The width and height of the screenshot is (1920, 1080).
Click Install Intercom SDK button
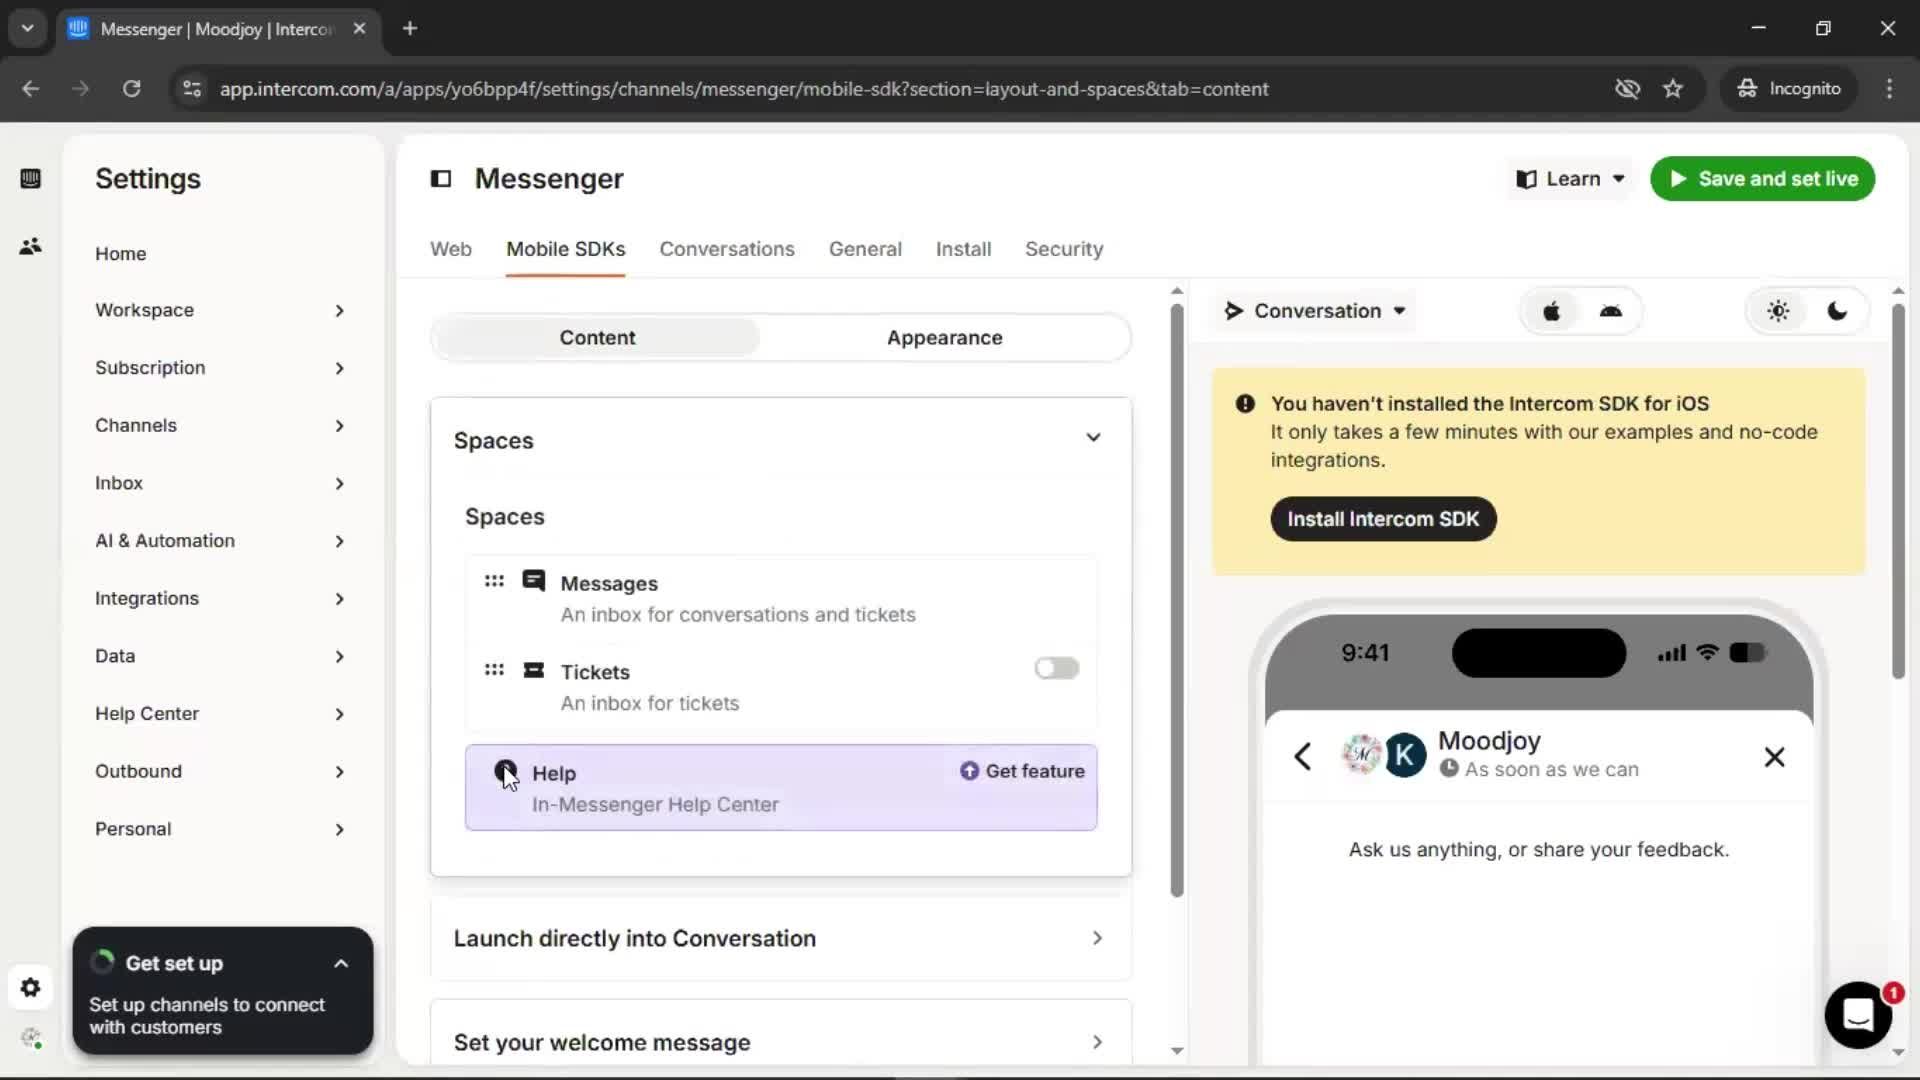[x=1383, y=519]
